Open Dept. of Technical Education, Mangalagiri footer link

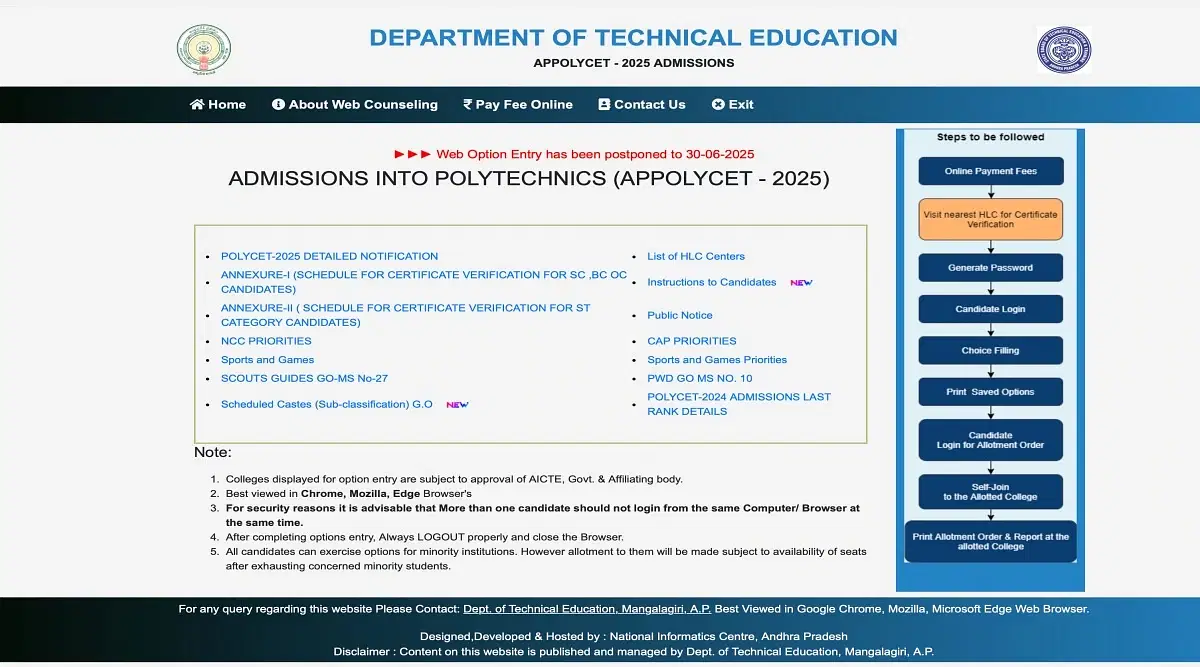(x=588, y=609)
